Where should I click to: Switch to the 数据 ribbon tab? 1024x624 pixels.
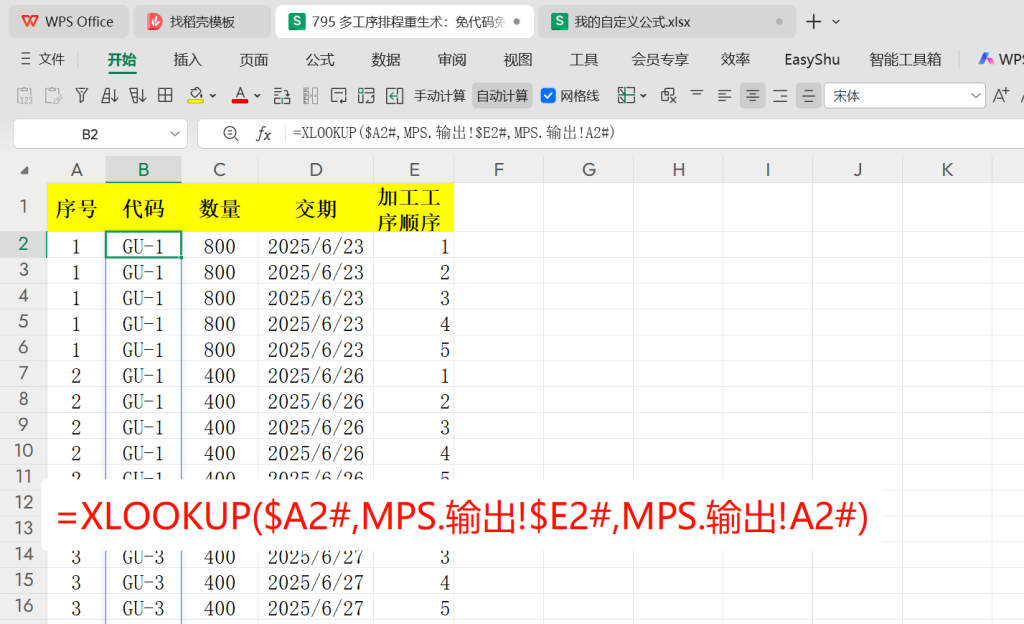pos(386,59)
